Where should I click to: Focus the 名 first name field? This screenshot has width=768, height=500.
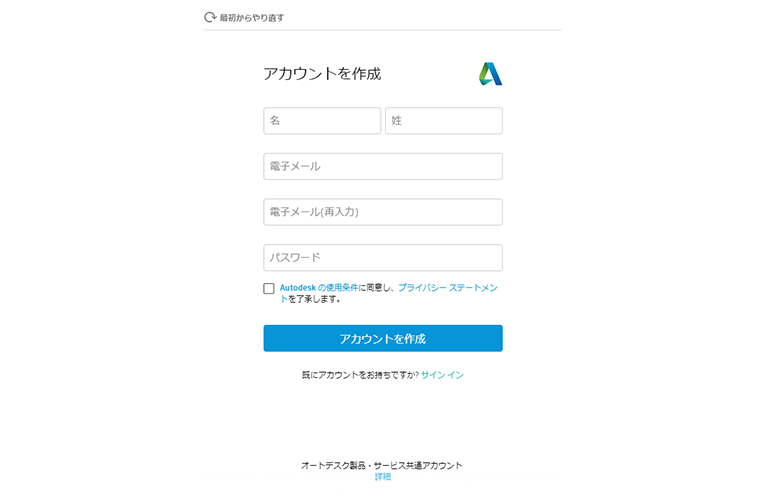[x=322, y=120]
